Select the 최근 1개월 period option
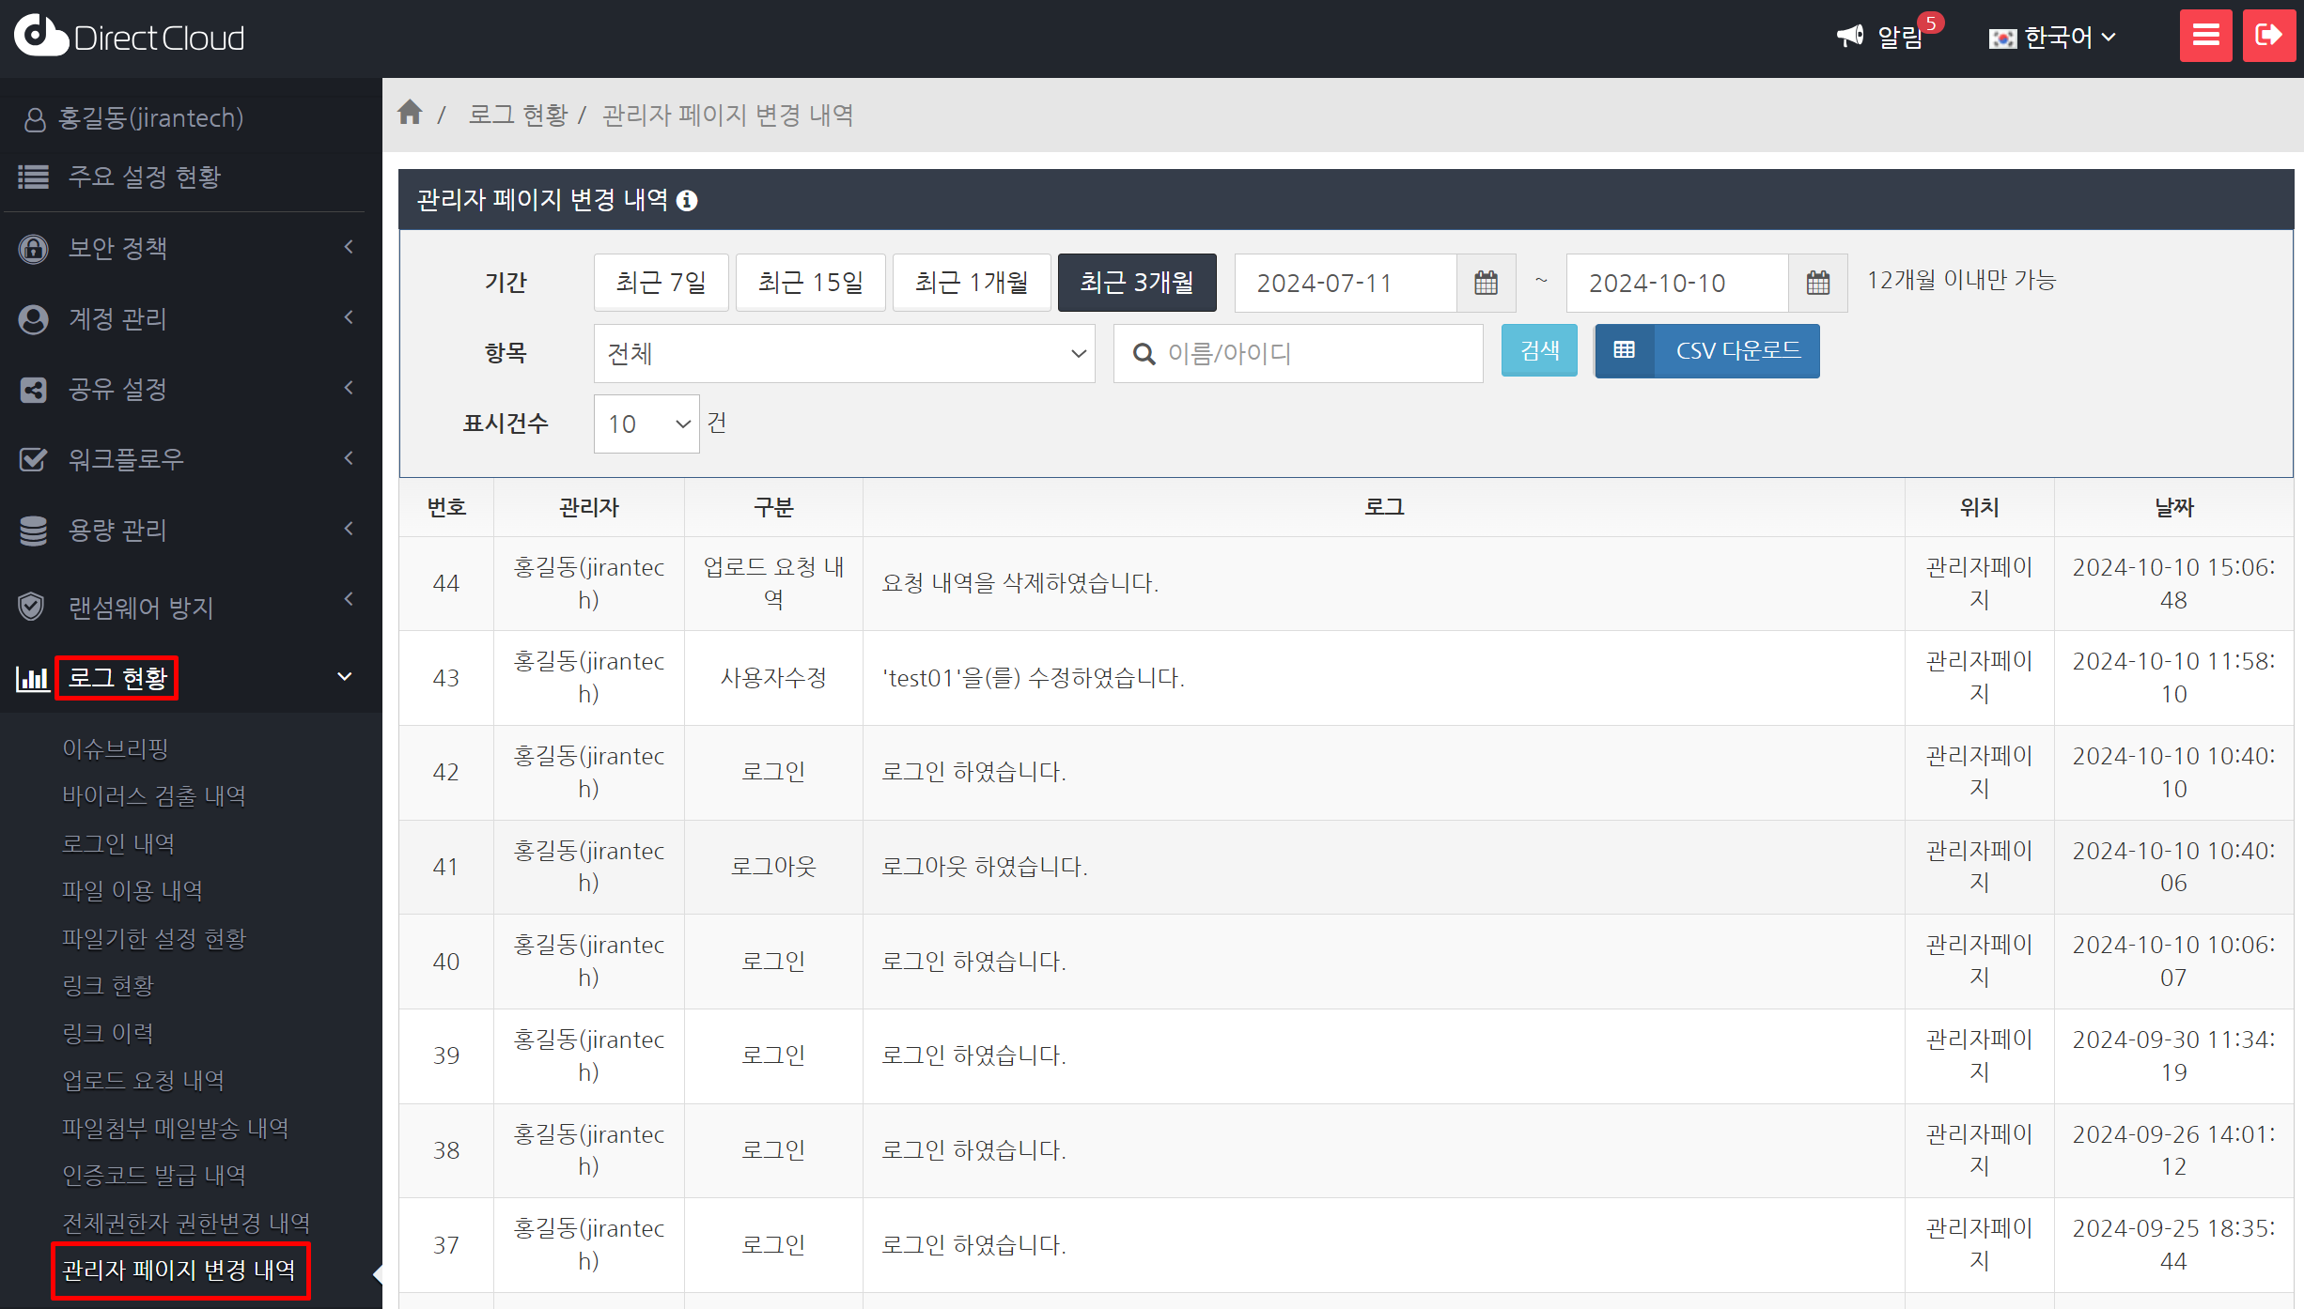This screenshot has height=1309, width=2304. coord(971,283)
